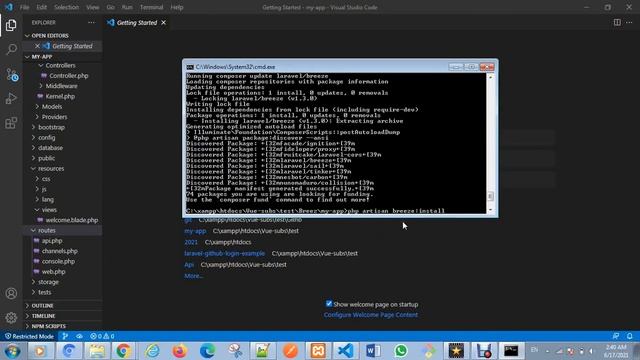Expand the config folder

[x=47, y=138]
